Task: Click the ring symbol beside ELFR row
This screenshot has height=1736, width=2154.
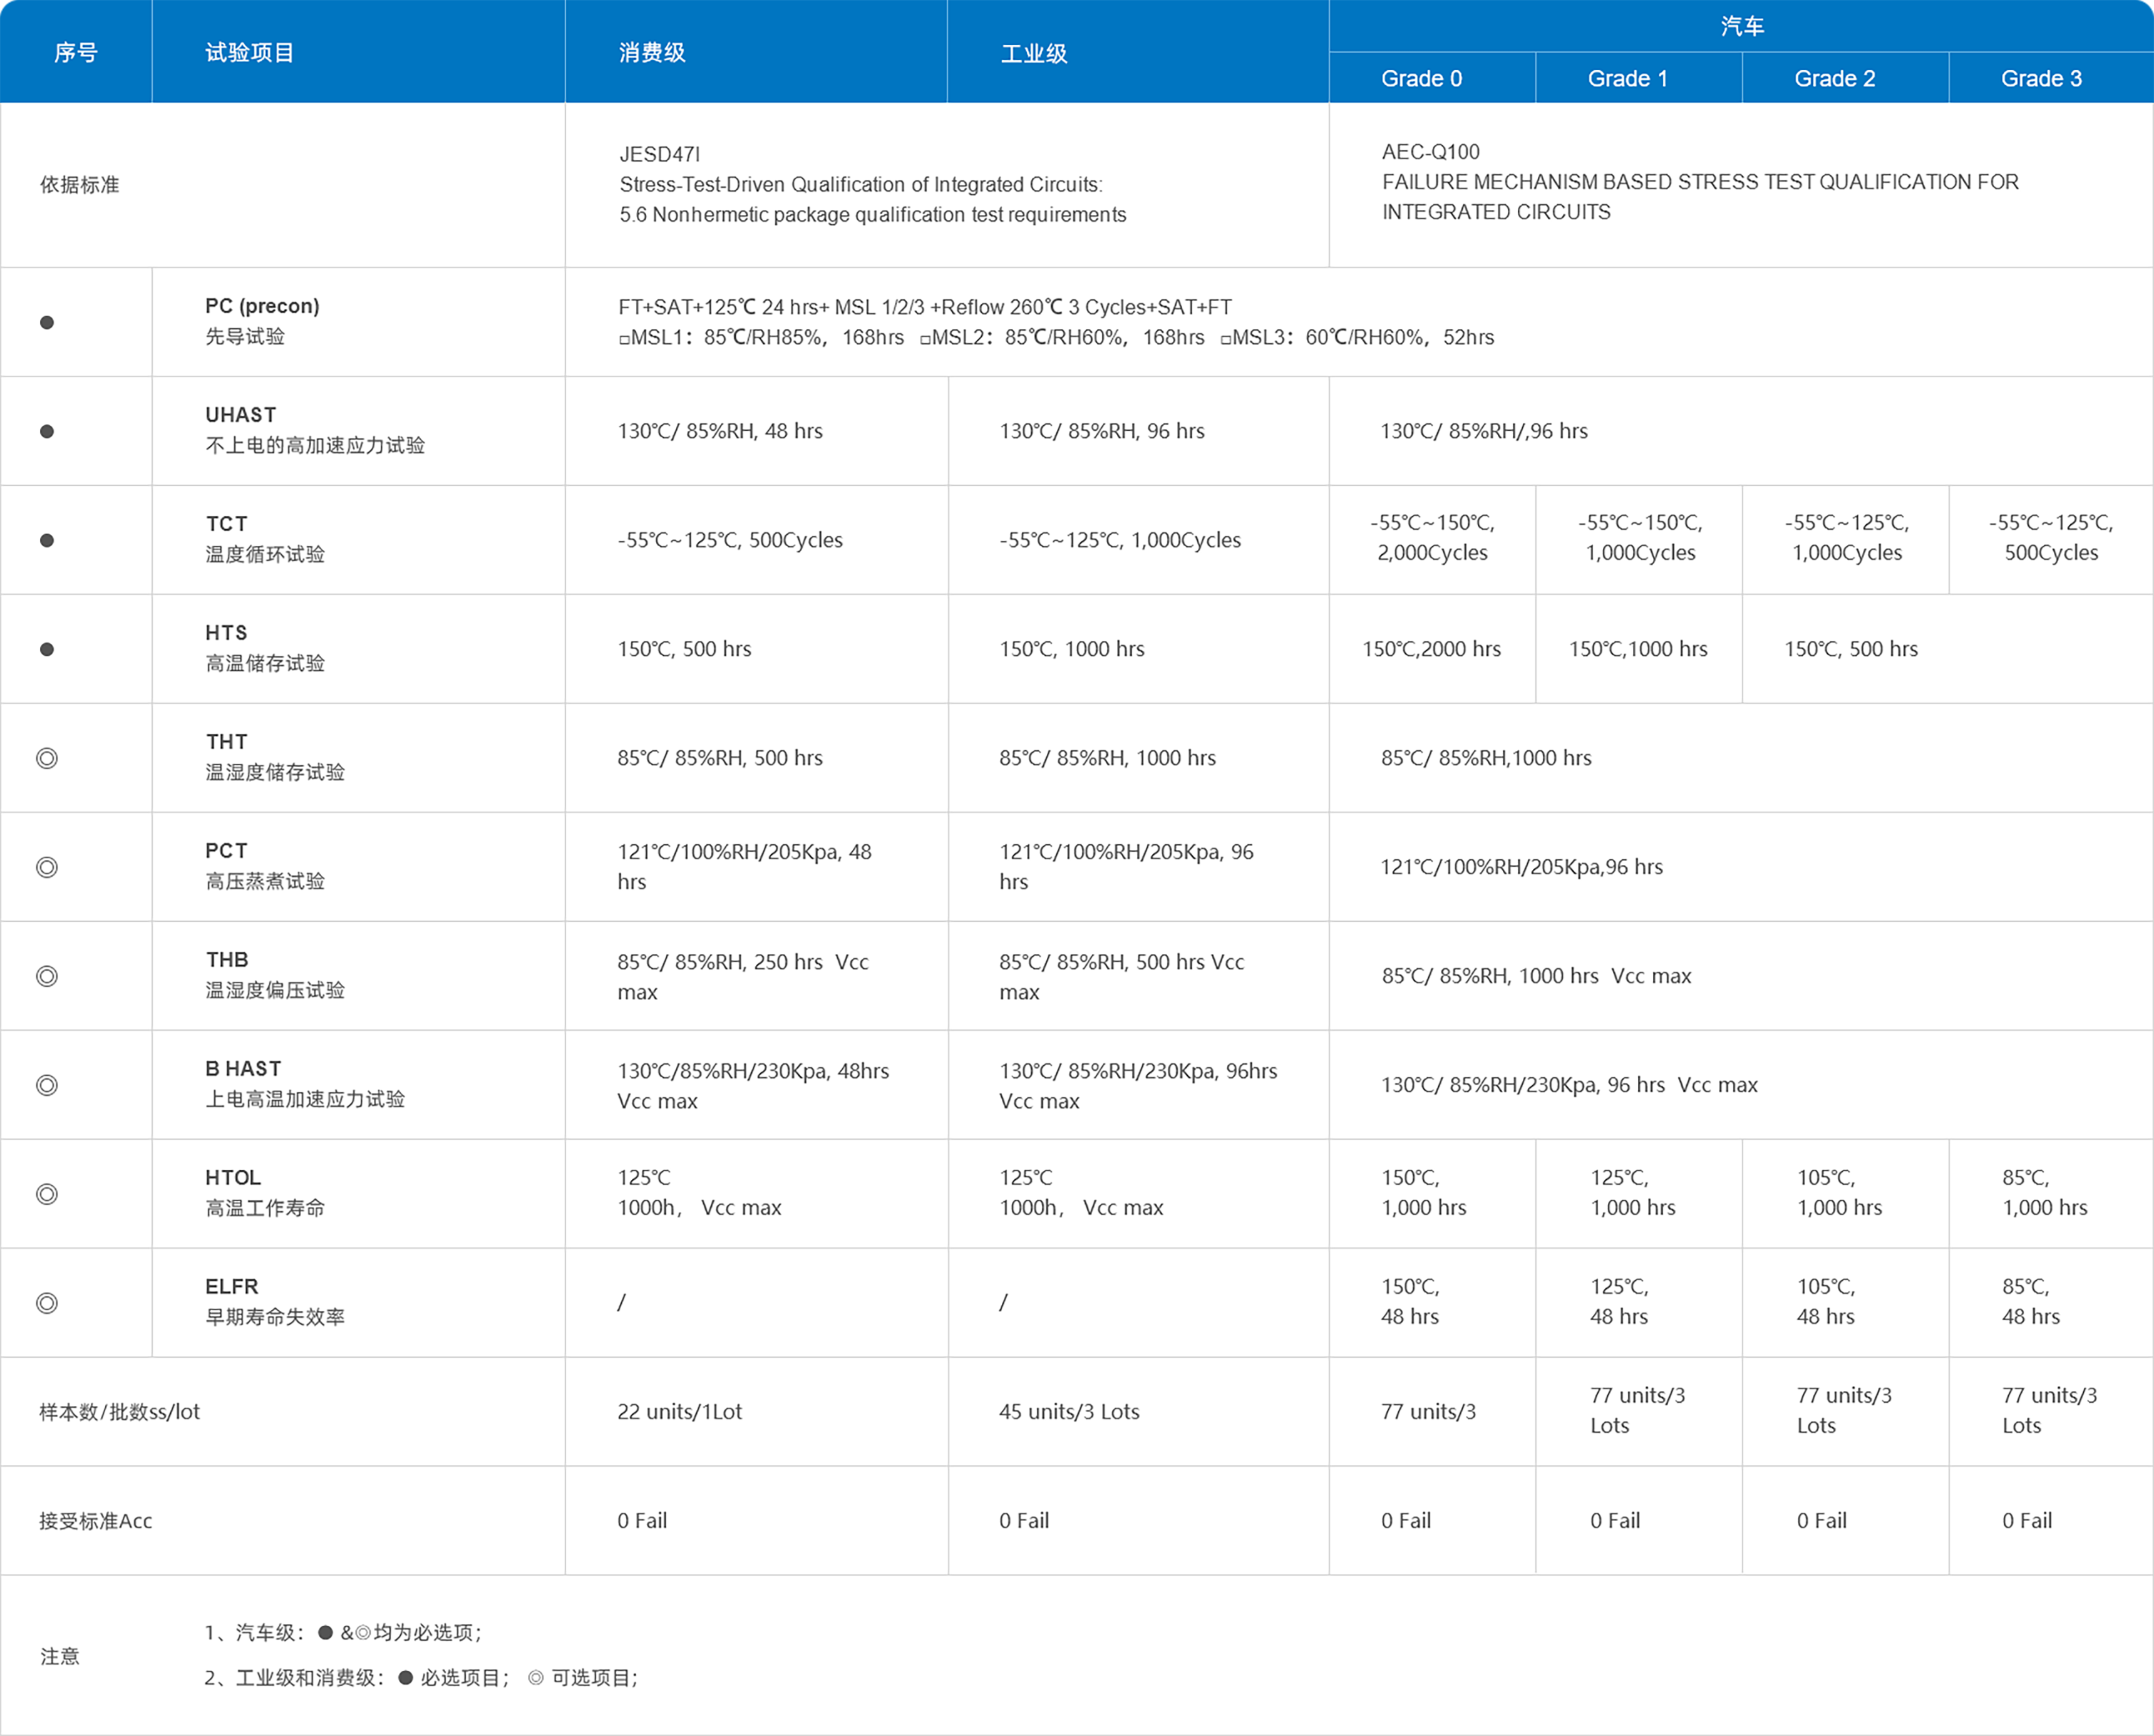Action: [47, 1303]
